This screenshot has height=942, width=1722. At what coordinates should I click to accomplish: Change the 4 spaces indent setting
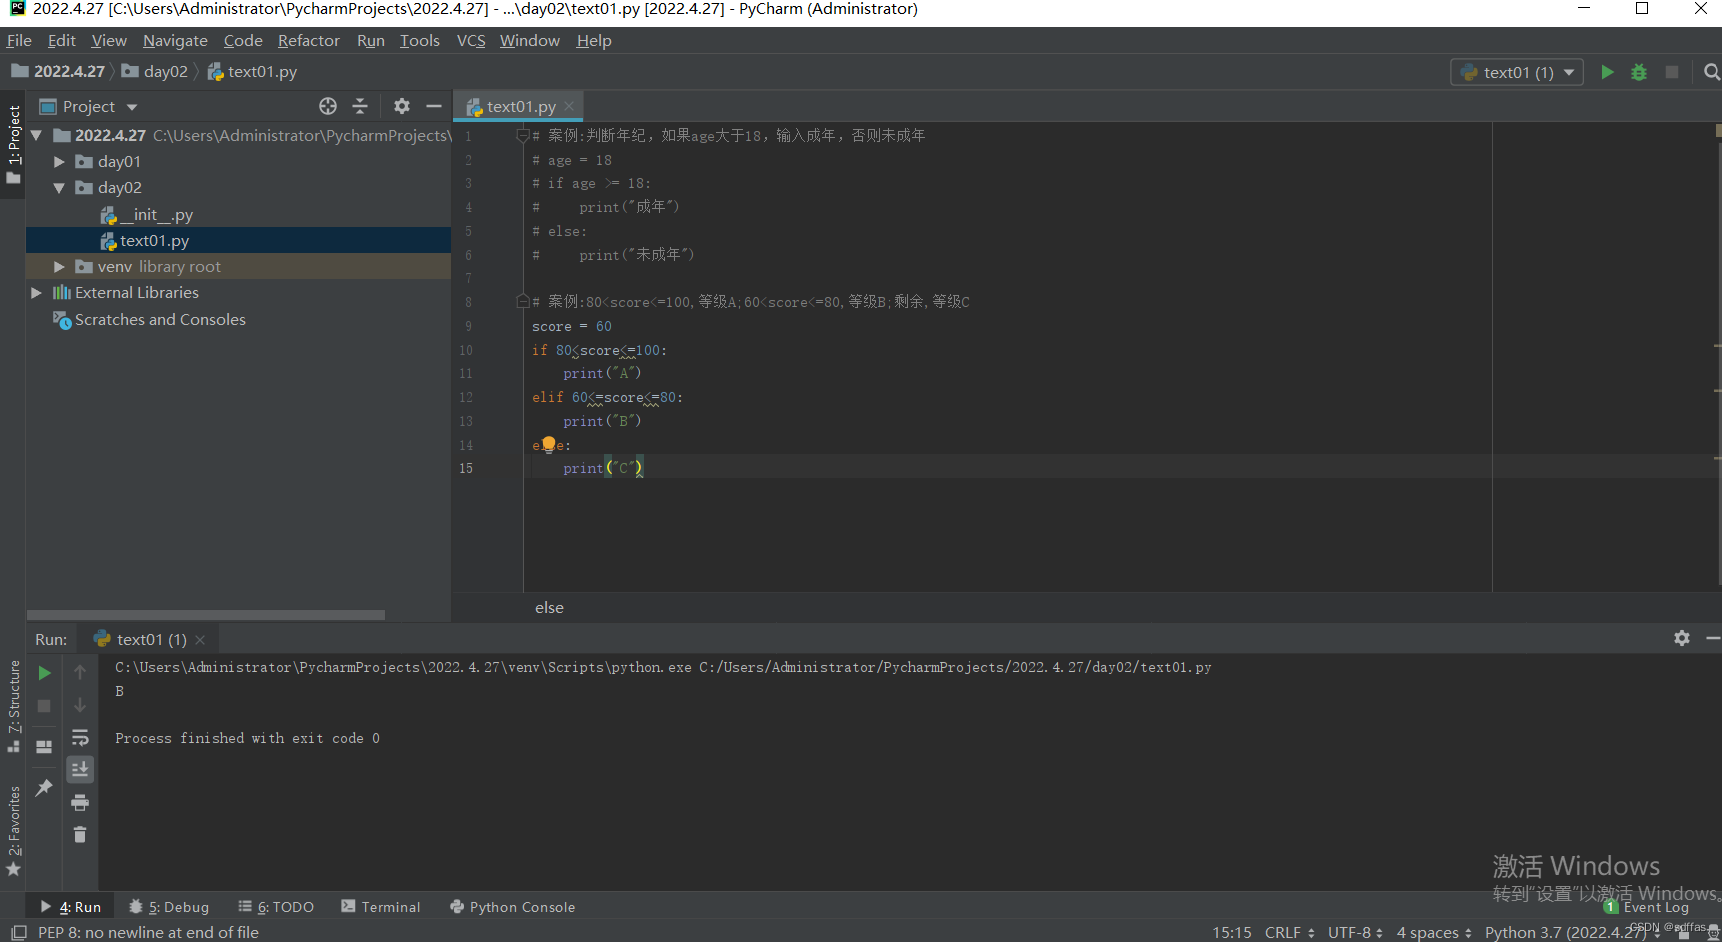[1434, 932]
